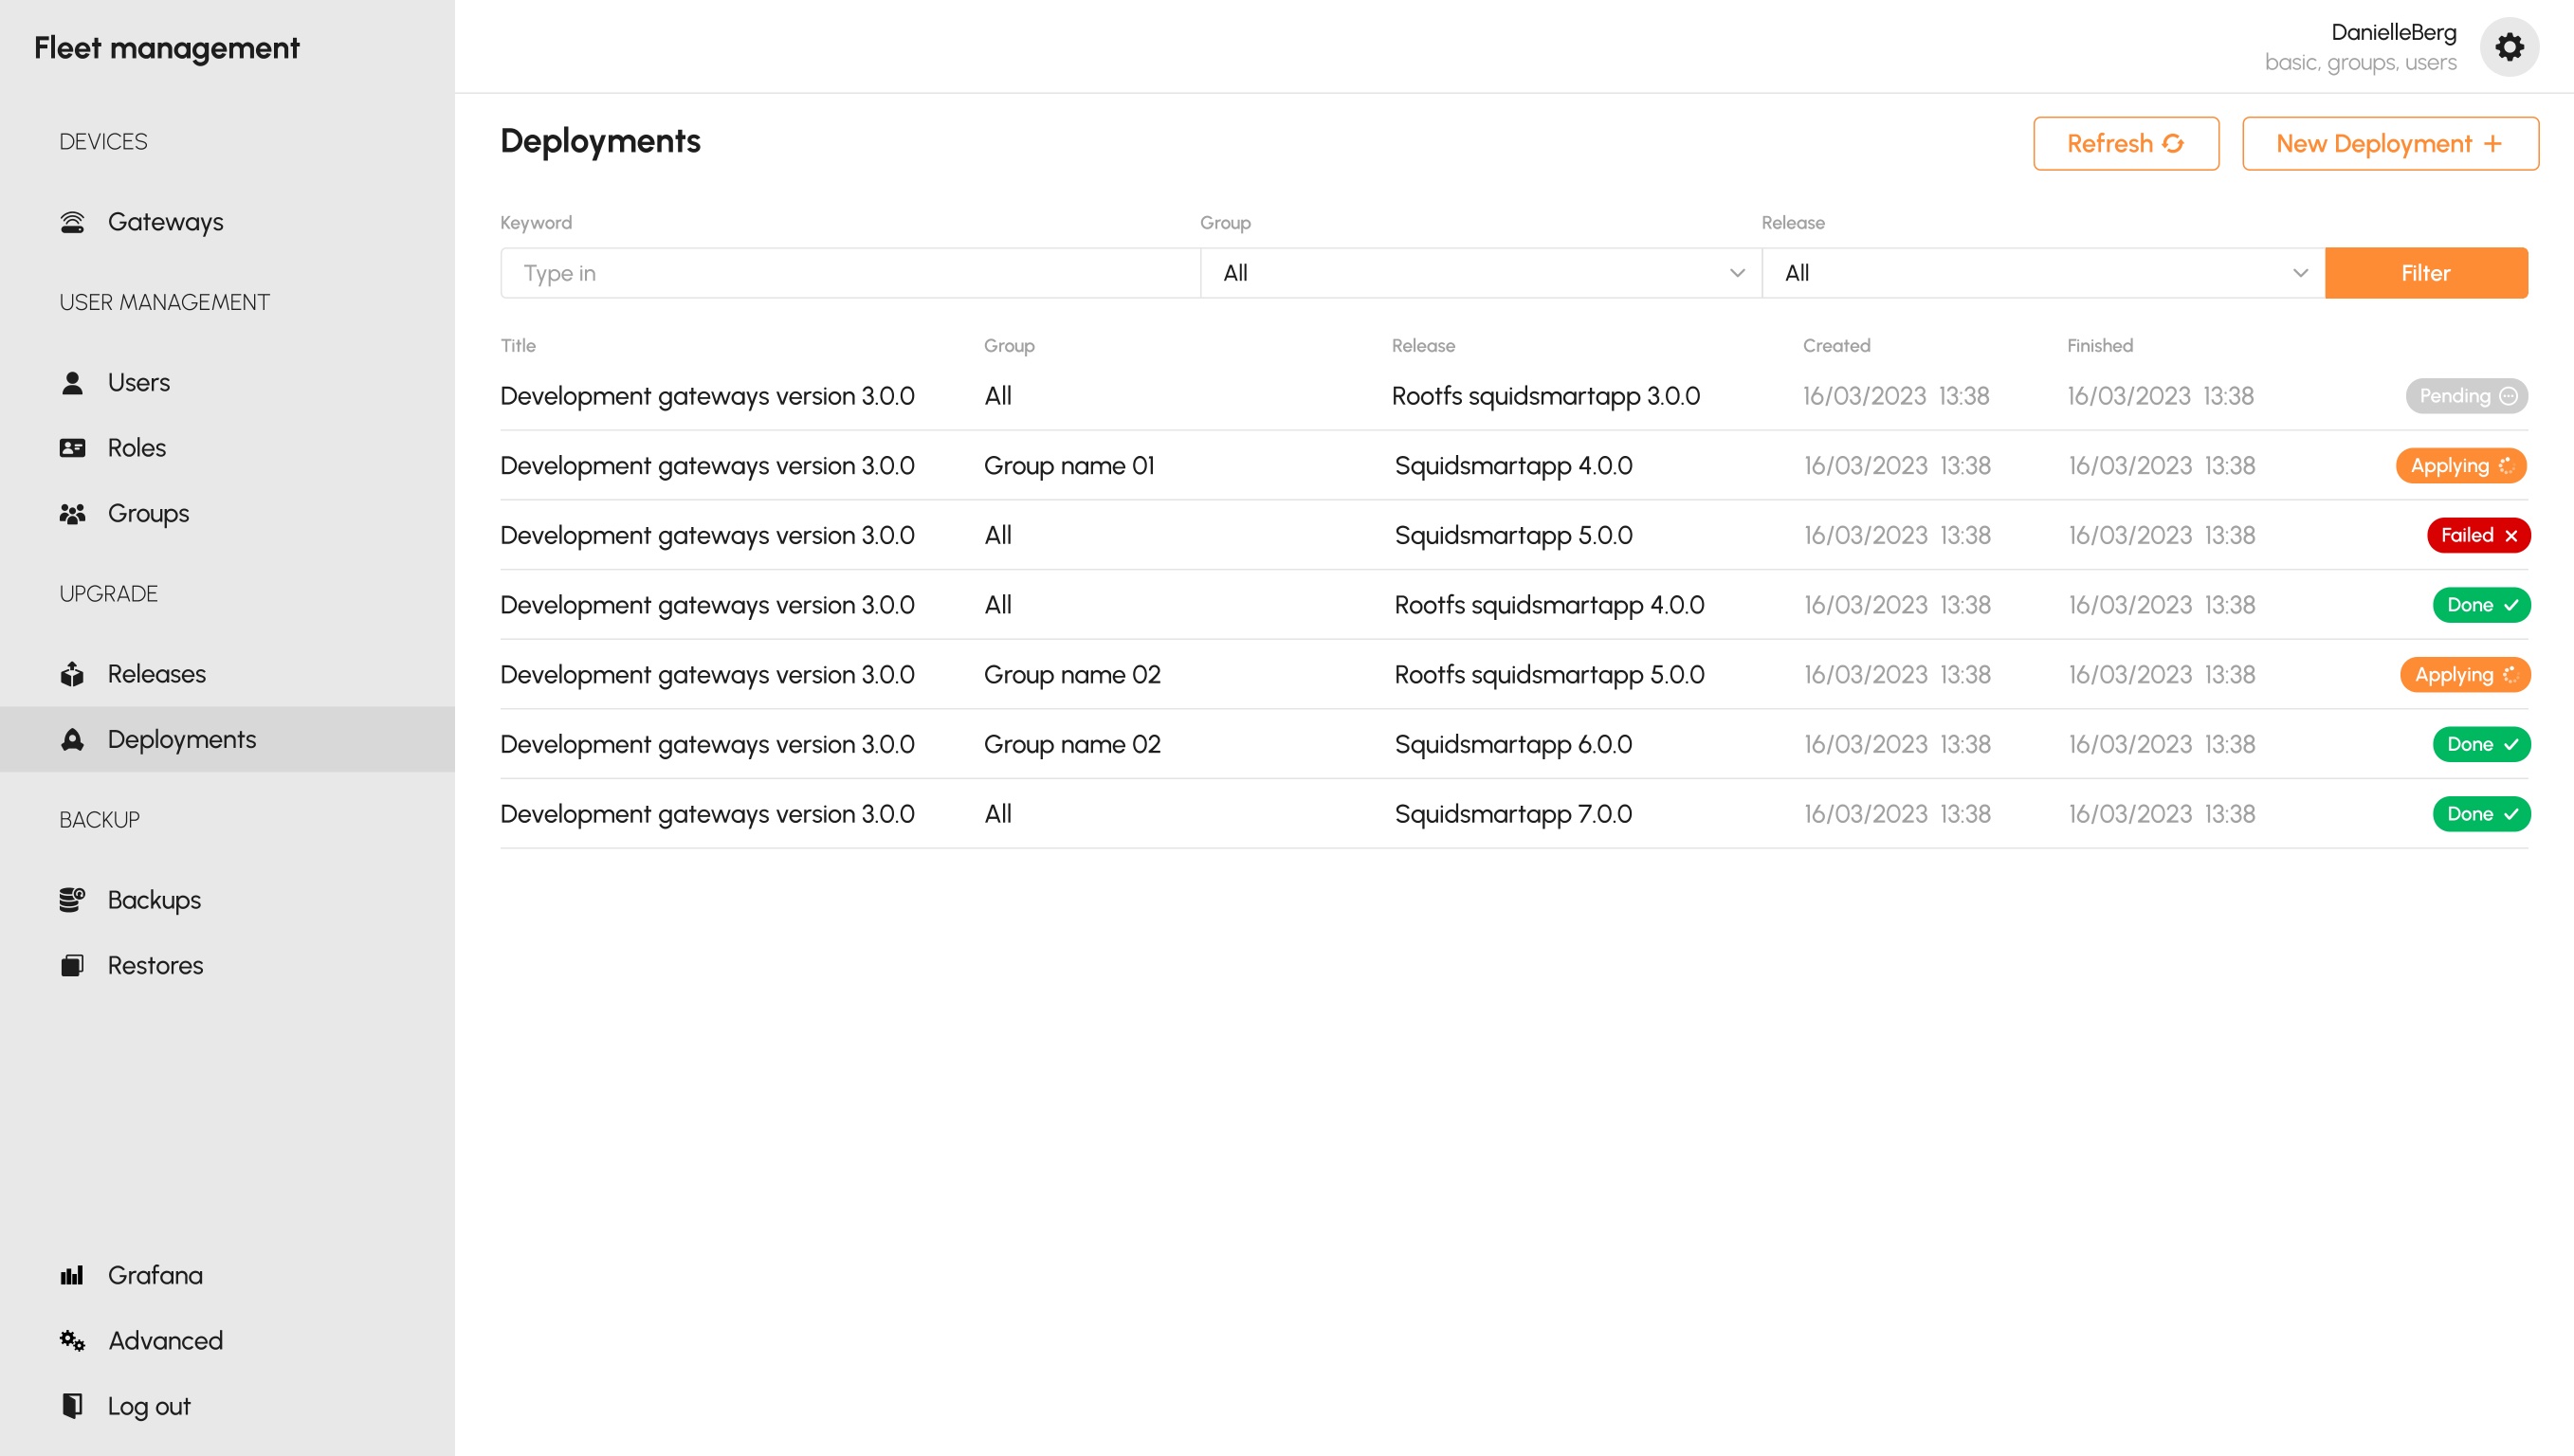Click the Gateways router icon in sidebar

click(x=72, y=222)
